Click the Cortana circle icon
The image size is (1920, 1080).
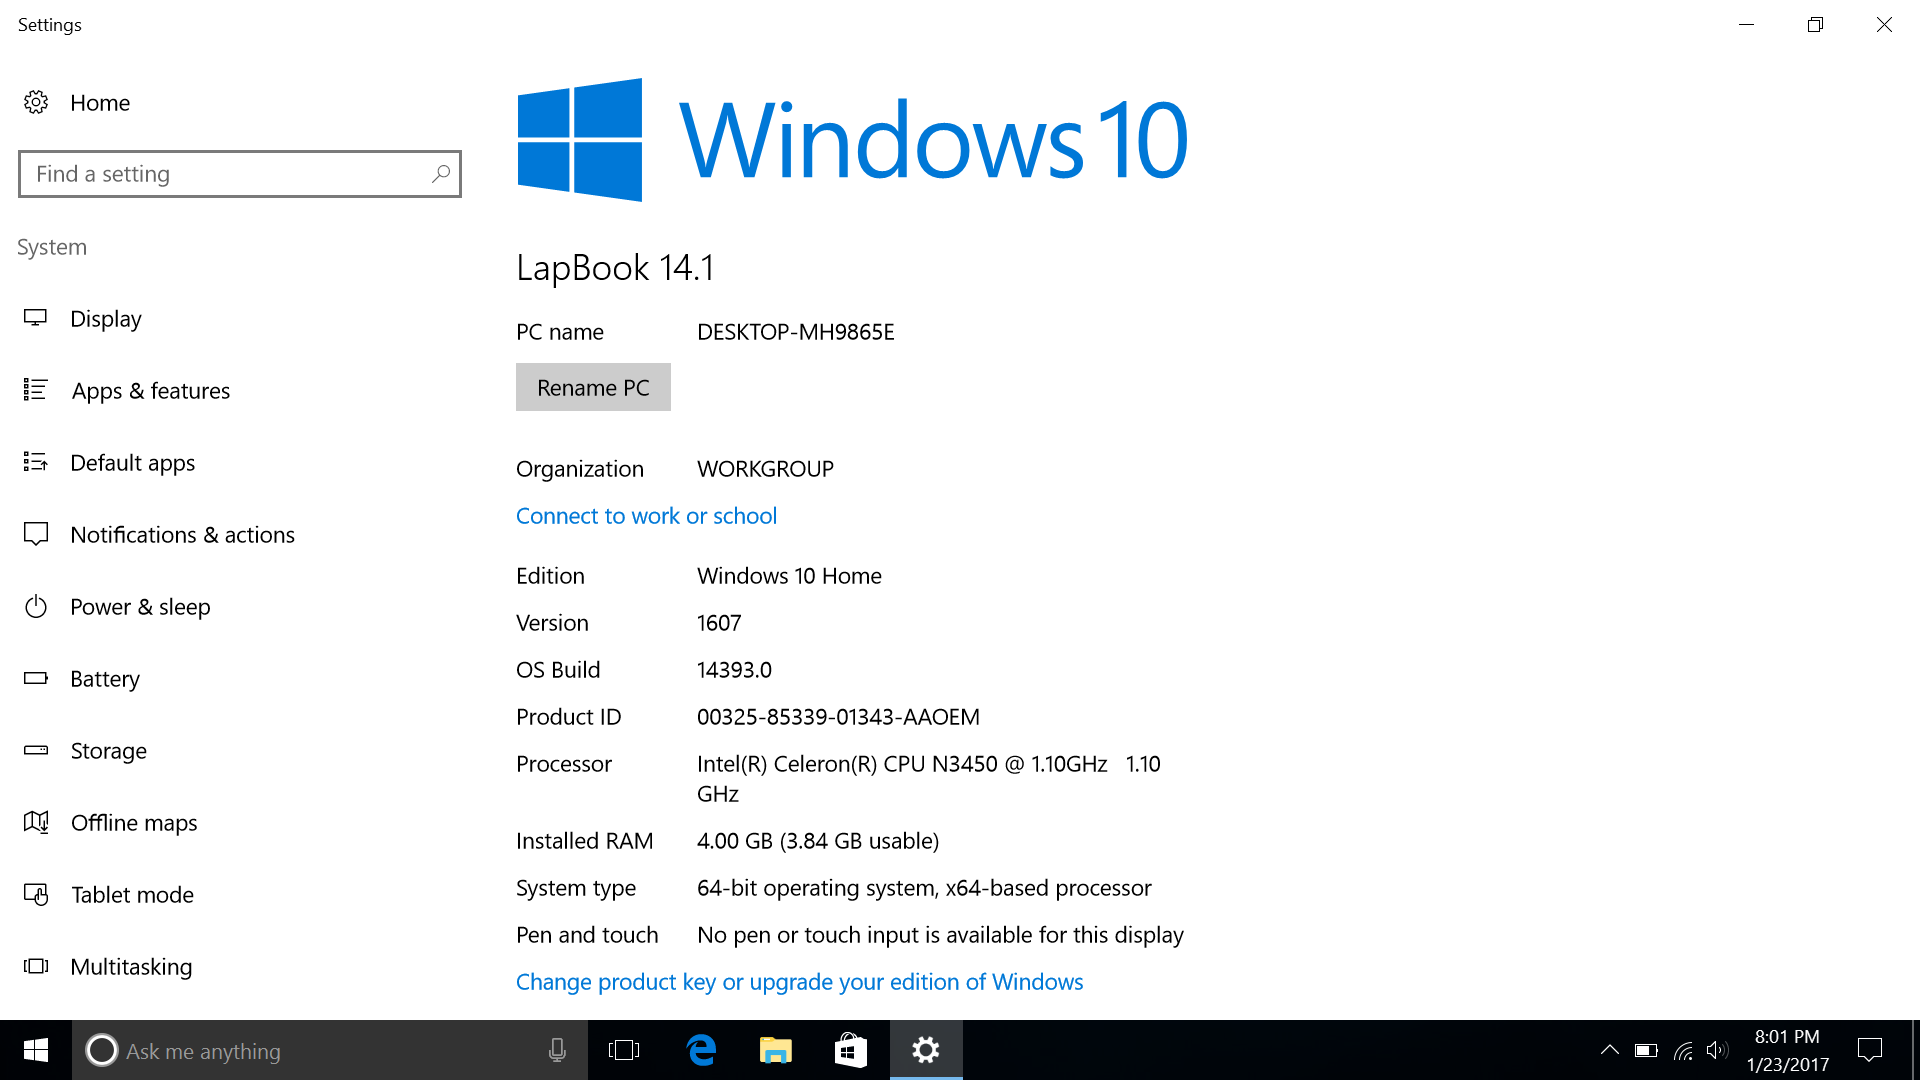pos(102,1050)
